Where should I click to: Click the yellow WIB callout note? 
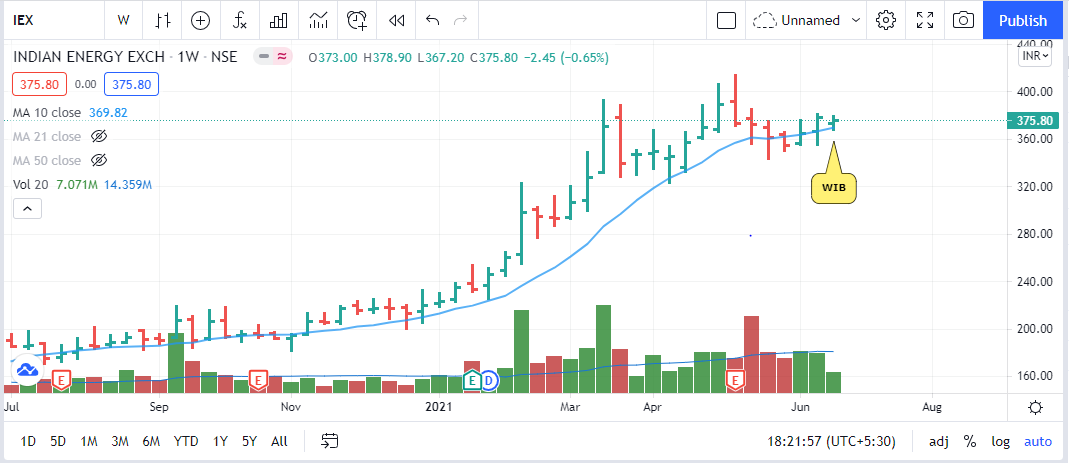click(833, 188)
